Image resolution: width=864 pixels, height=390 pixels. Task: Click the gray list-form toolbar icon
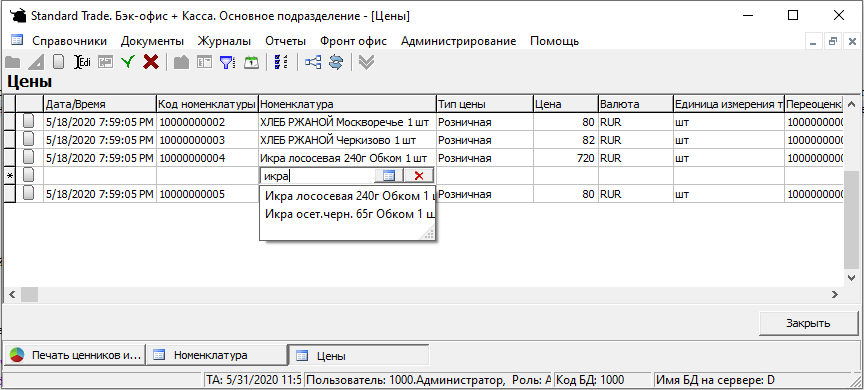coord(204,62)
